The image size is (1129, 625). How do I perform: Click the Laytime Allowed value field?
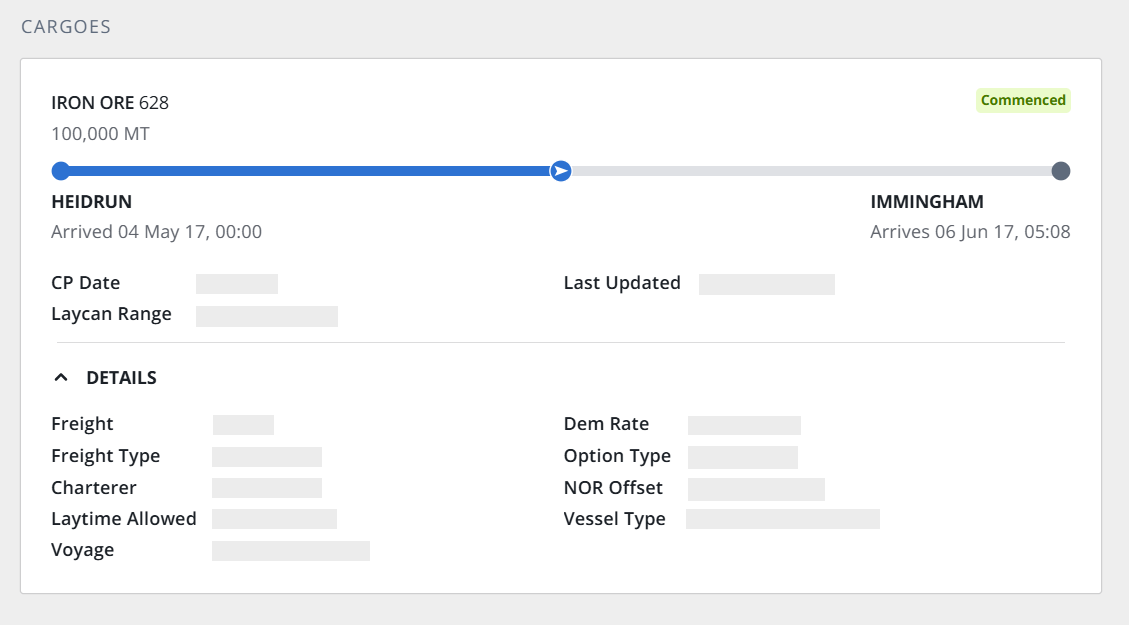(x=274, y=519)
